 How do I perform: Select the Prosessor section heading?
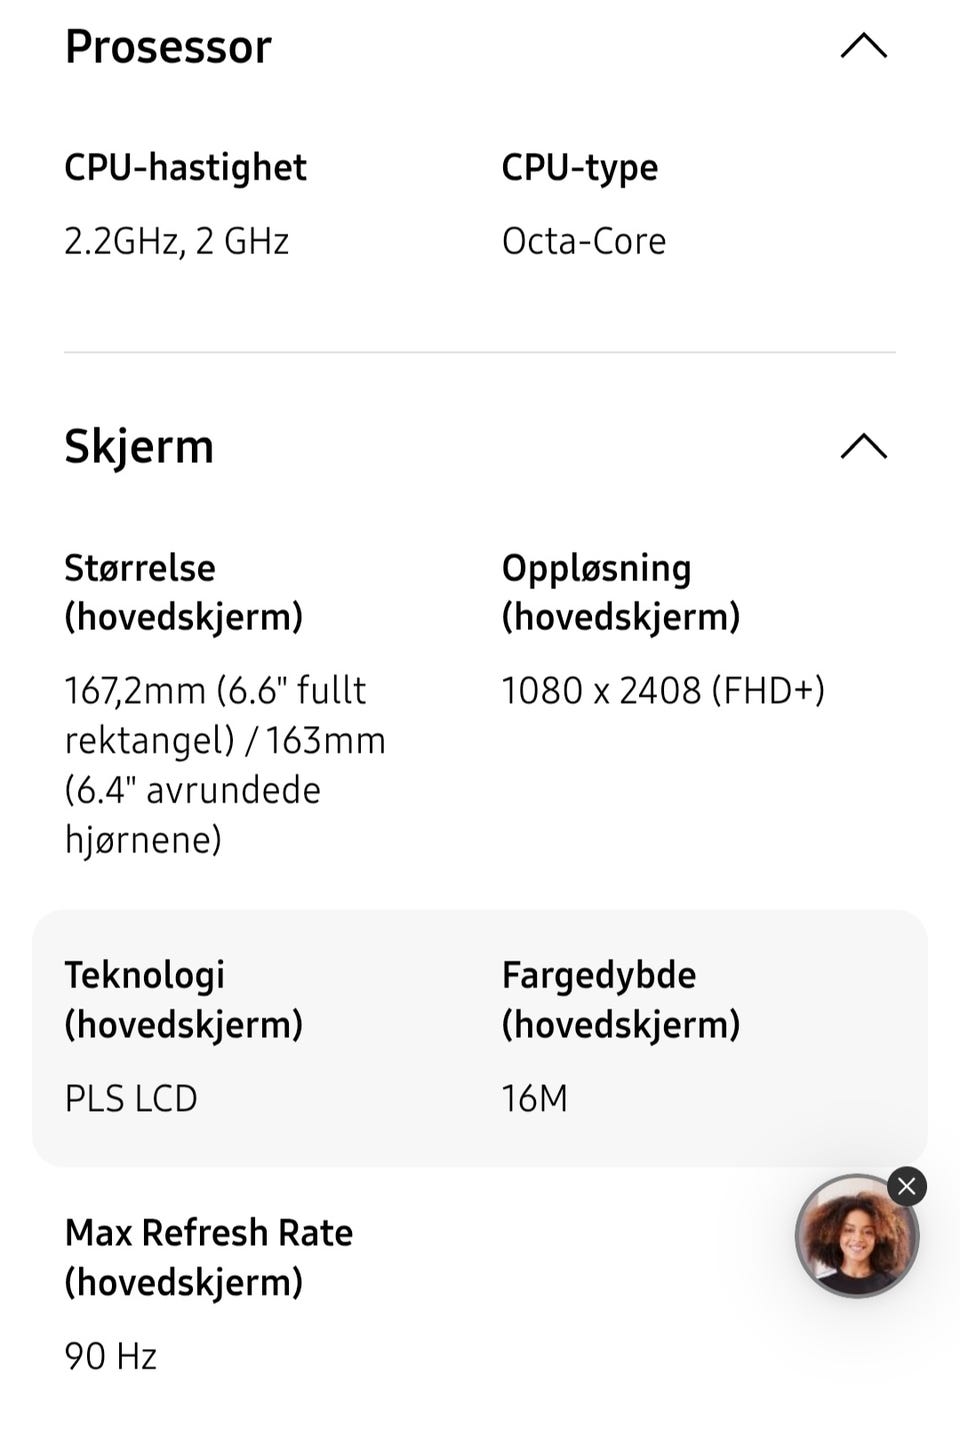pos(168,47)
